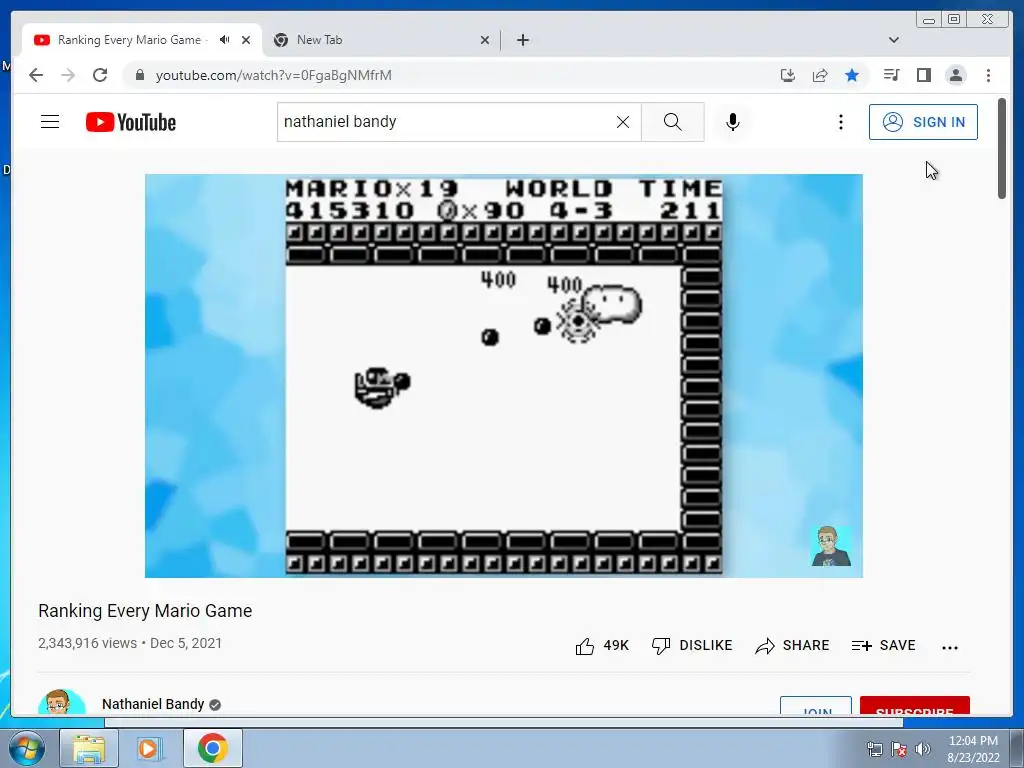The image size is (1024, 768).
Task: Click the address bar URL
Action: (x=274, y=75)
